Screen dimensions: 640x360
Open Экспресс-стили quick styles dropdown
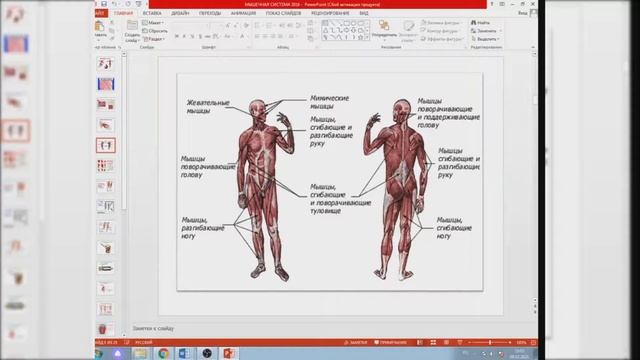[x=408, y=31]
